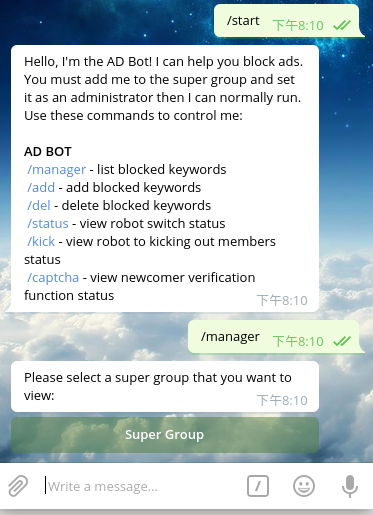Screen dimensions: 373x515
Task: Click the paperclip attach file icon
Action: pyautogui.click(x=18, y=486)
